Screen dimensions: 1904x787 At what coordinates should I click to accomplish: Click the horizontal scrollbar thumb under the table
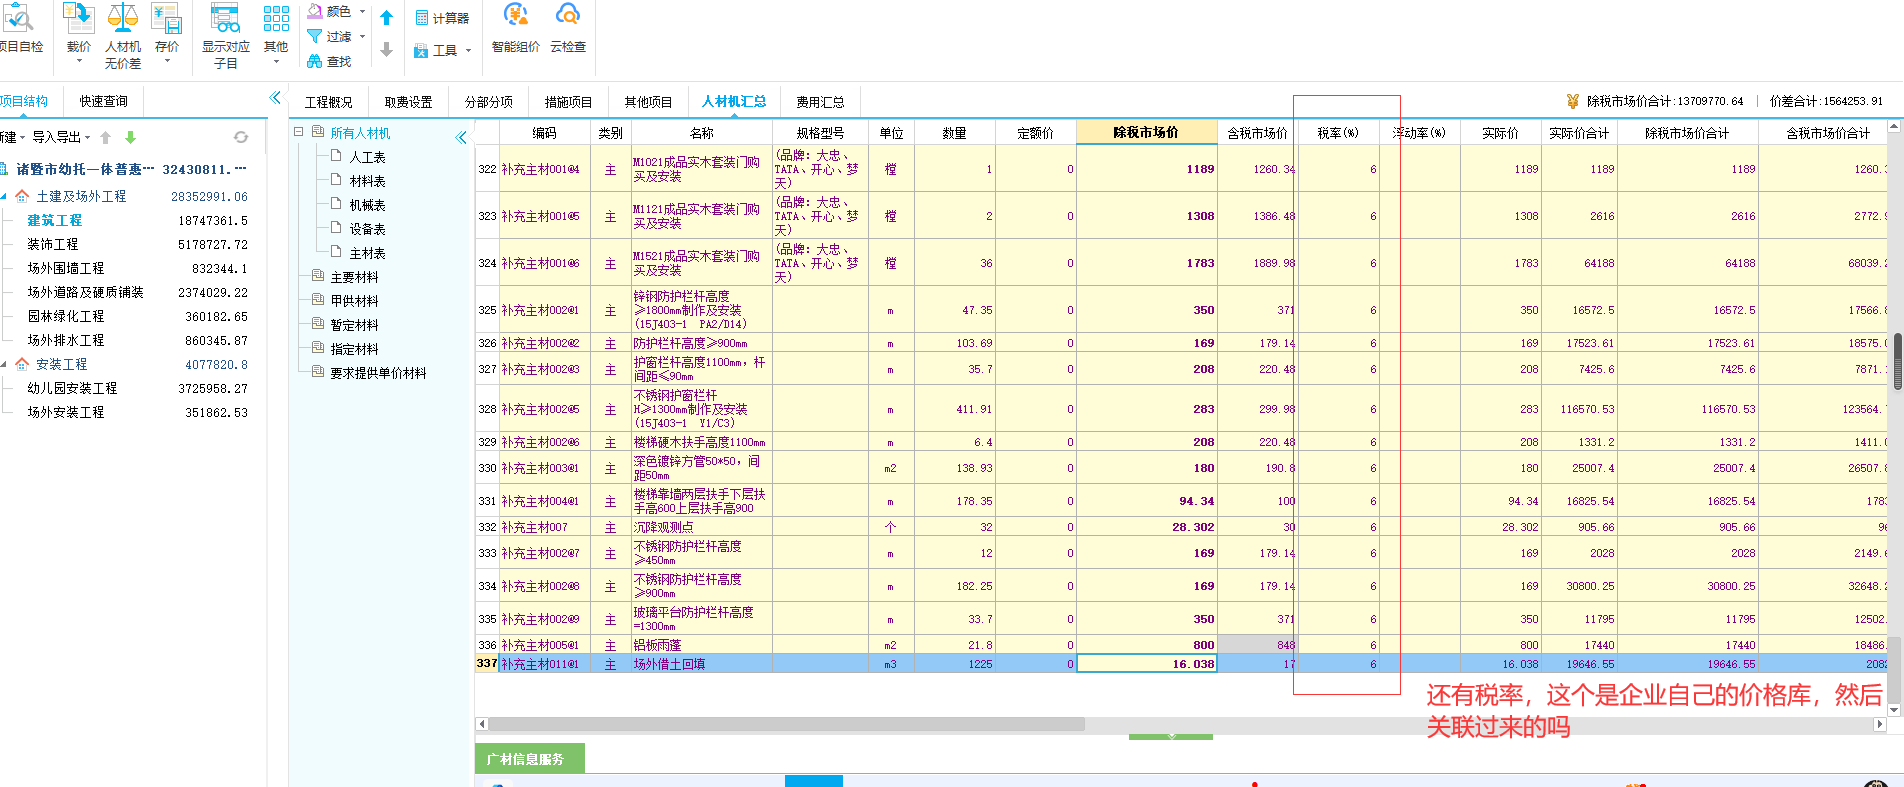click(786, 724)
